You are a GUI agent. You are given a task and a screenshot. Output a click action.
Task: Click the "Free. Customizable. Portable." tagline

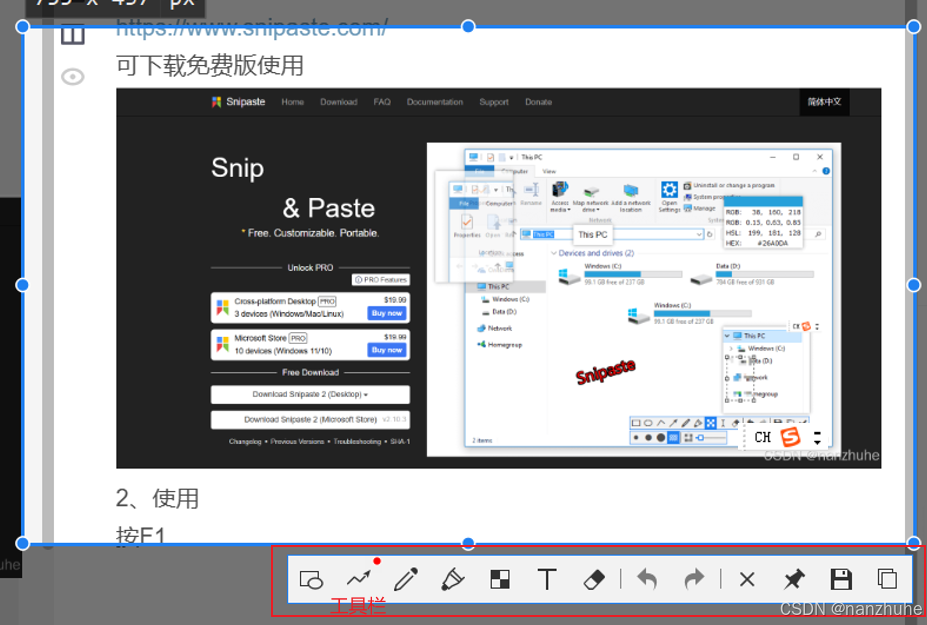pyautogui.click(x=313, y=233)
